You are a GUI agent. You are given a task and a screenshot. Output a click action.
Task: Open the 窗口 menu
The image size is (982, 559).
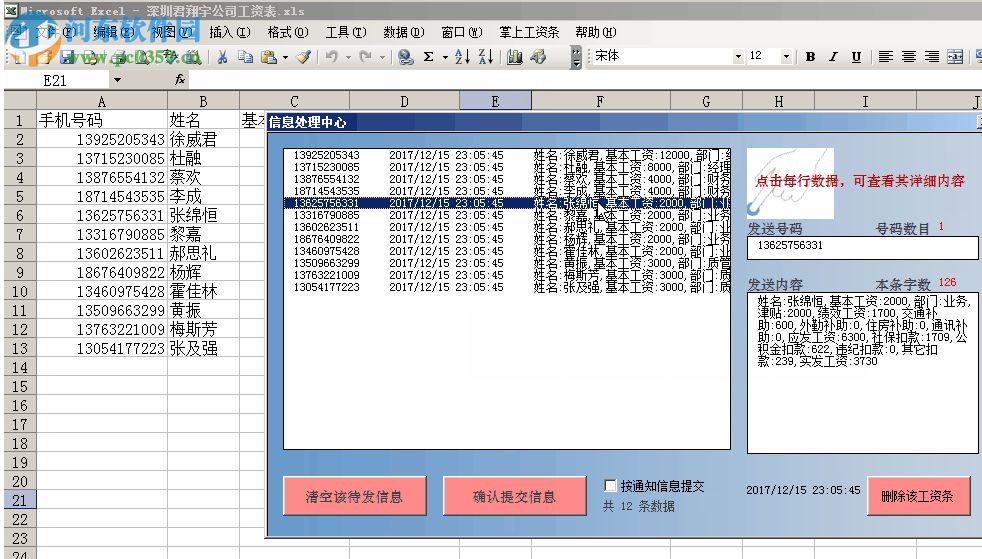point(462,32)
